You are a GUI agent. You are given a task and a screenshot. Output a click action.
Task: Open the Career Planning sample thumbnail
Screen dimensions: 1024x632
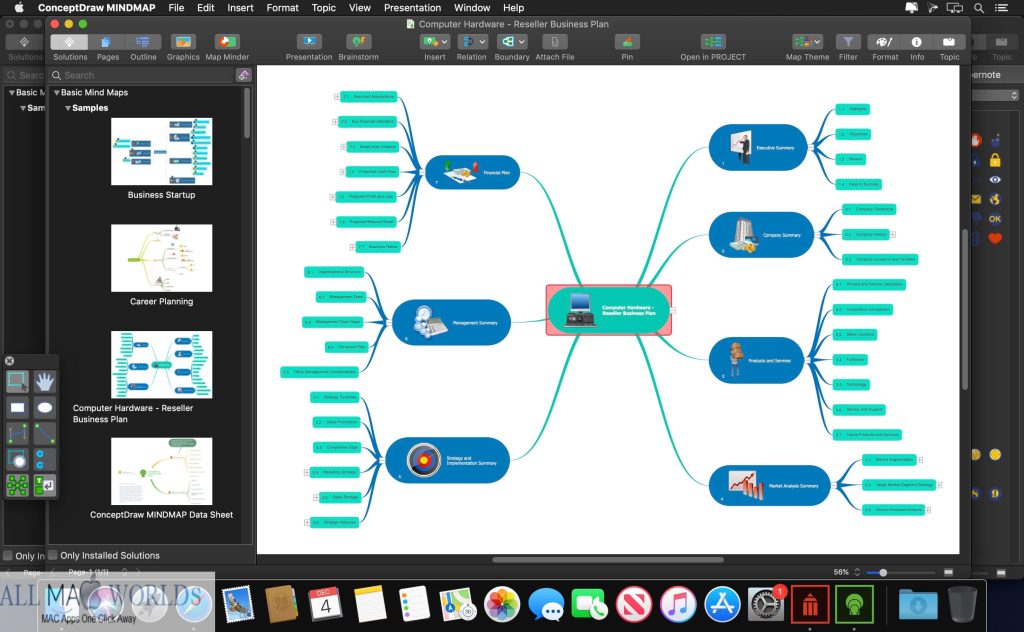click(x=161, y=258)
